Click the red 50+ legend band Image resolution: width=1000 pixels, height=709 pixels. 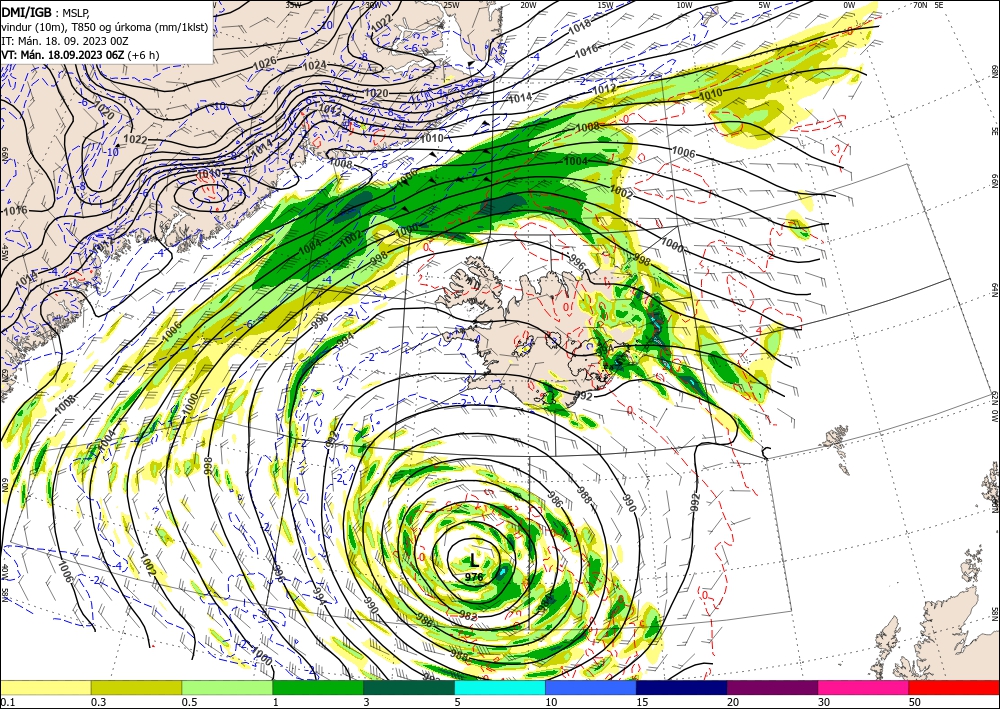(x=954, y=687)
